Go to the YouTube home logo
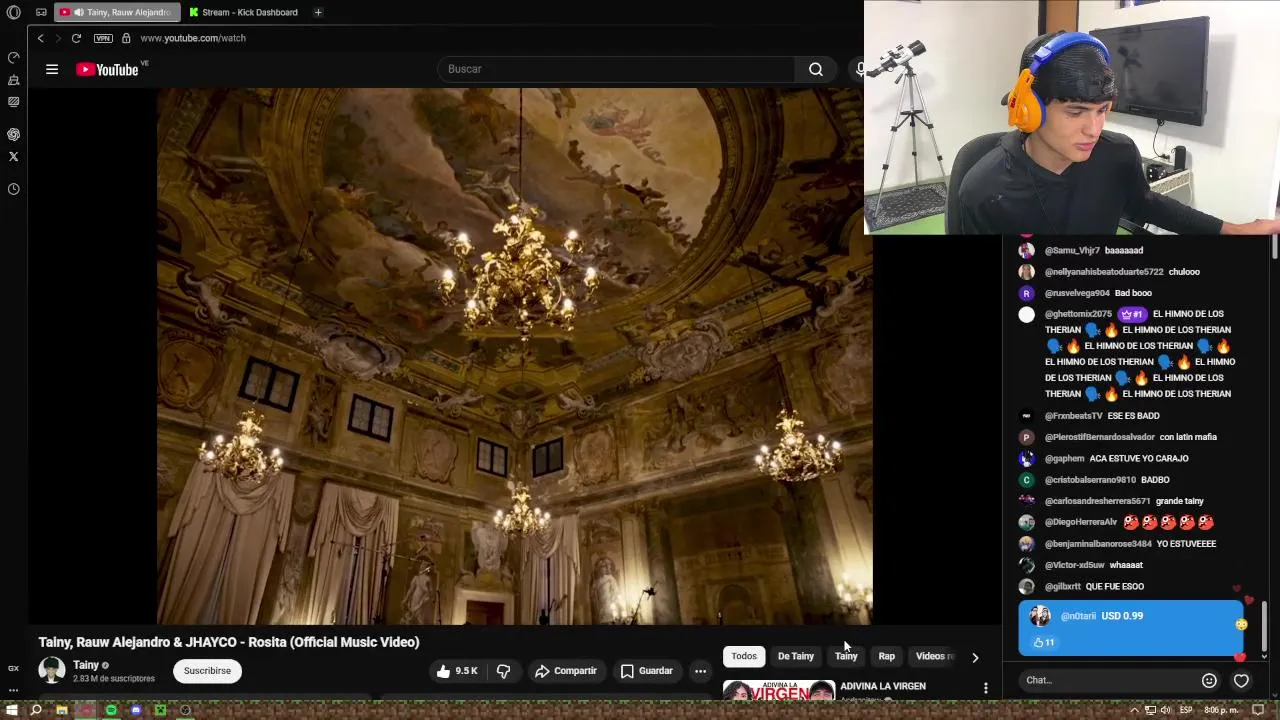 (107, 69)
